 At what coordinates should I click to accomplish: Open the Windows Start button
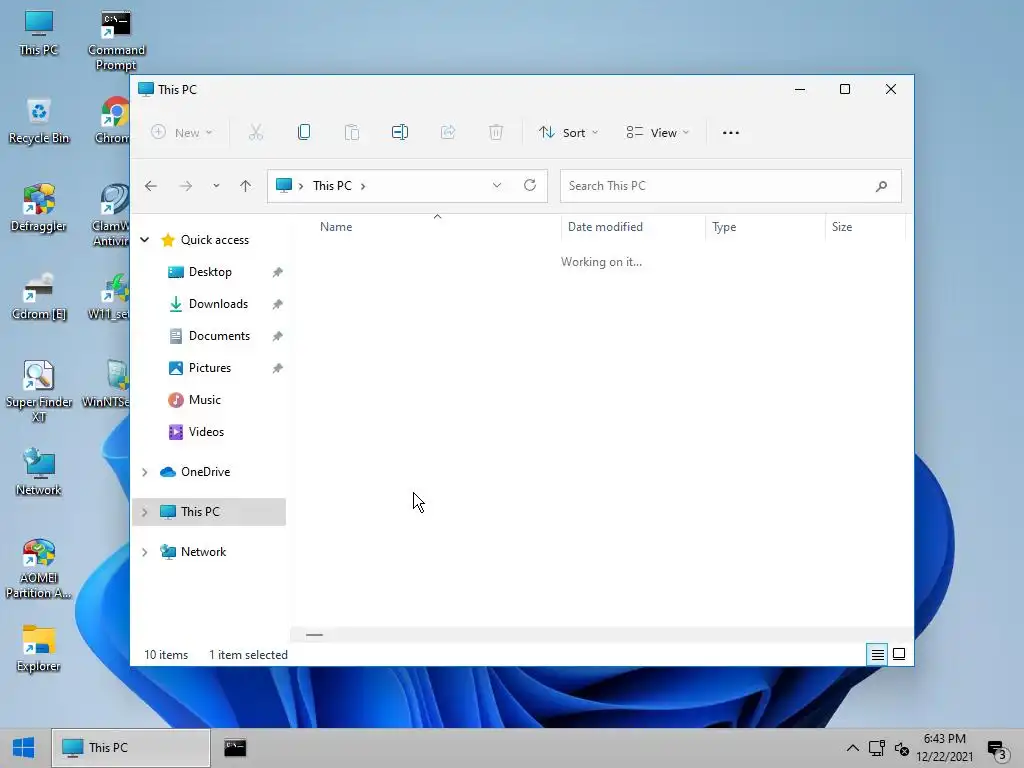(24, 748)
